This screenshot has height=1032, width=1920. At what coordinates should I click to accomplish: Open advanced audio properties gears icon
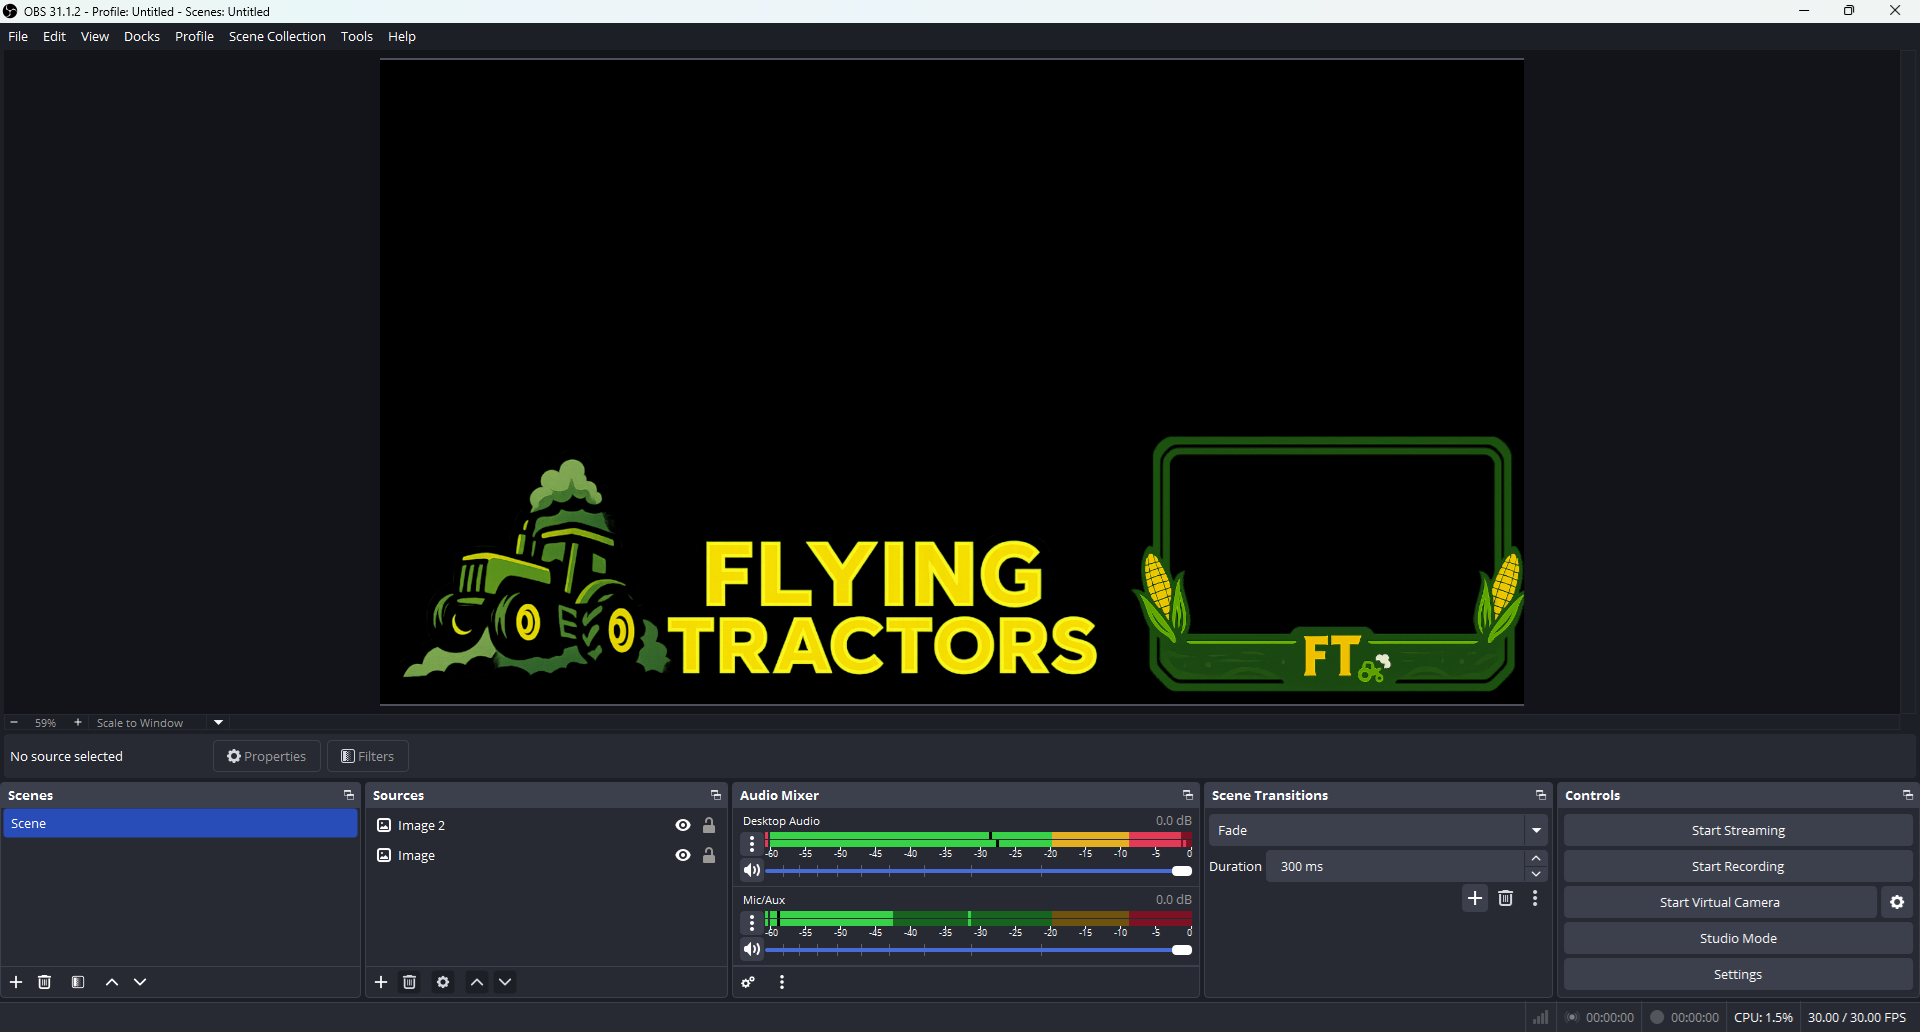pyautogui.click(x=748, y=982)
